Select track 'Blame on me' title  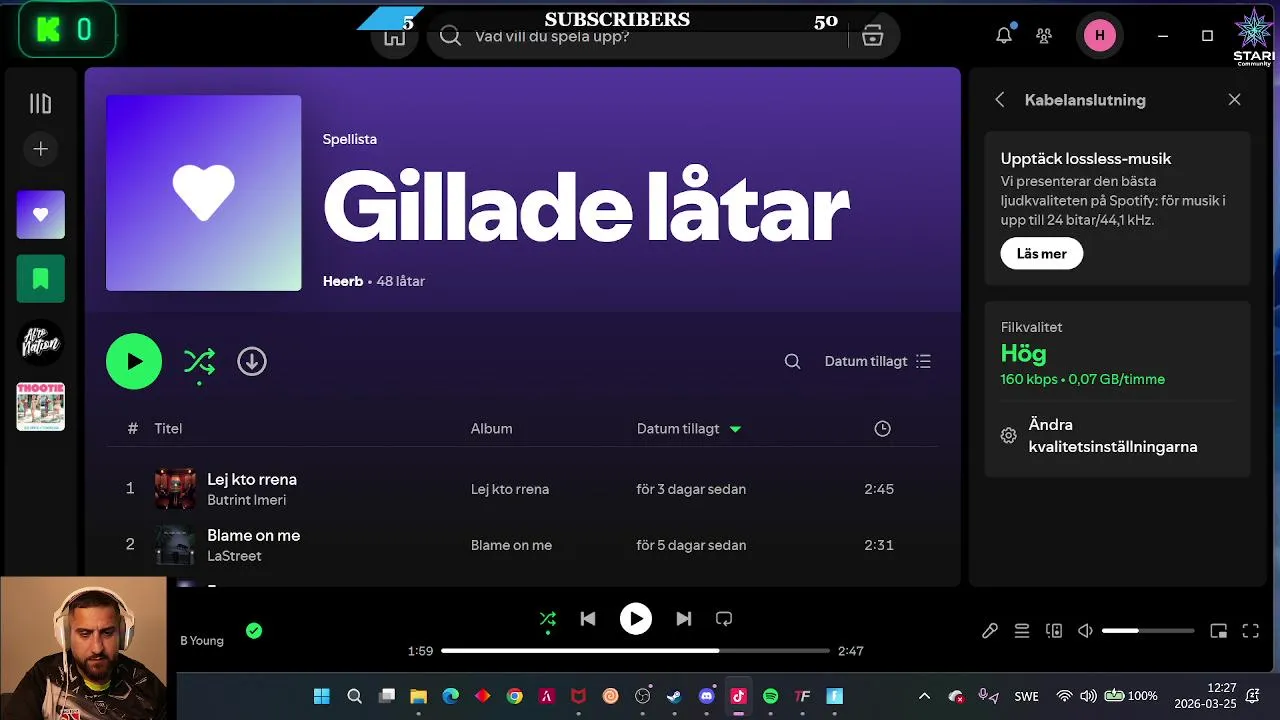pyautogui.click(x=253, y=535)
